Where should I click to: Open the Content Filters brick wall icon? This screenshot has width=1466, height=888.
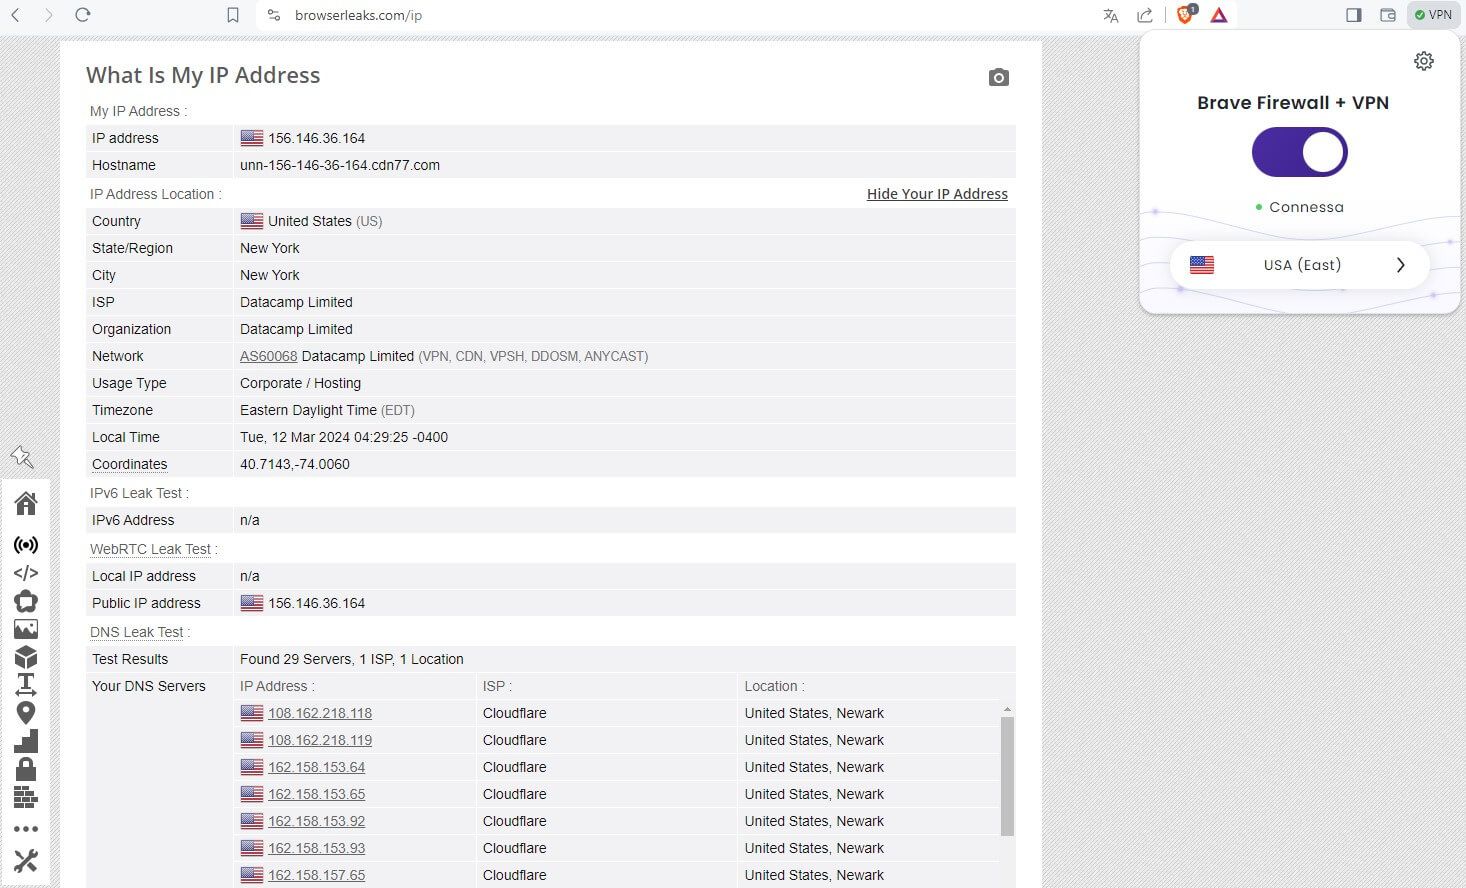pos(26,797)
